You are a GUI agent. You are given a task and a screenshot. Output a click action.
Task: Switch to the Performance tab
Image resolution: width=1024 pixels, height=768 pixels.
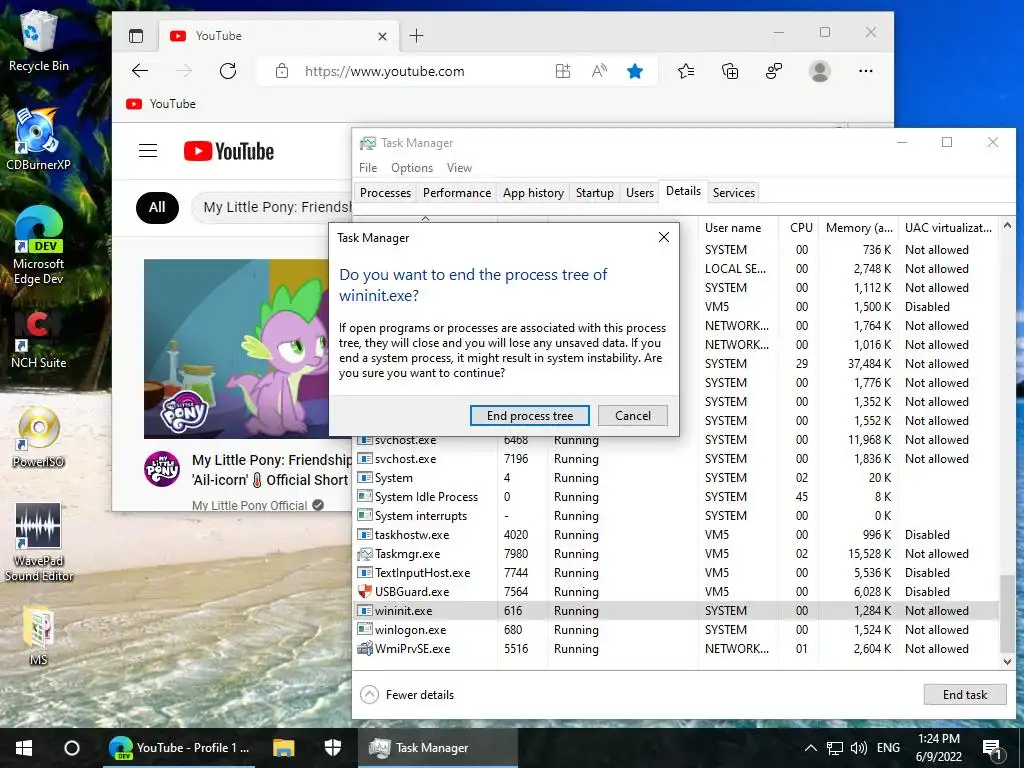457,193
